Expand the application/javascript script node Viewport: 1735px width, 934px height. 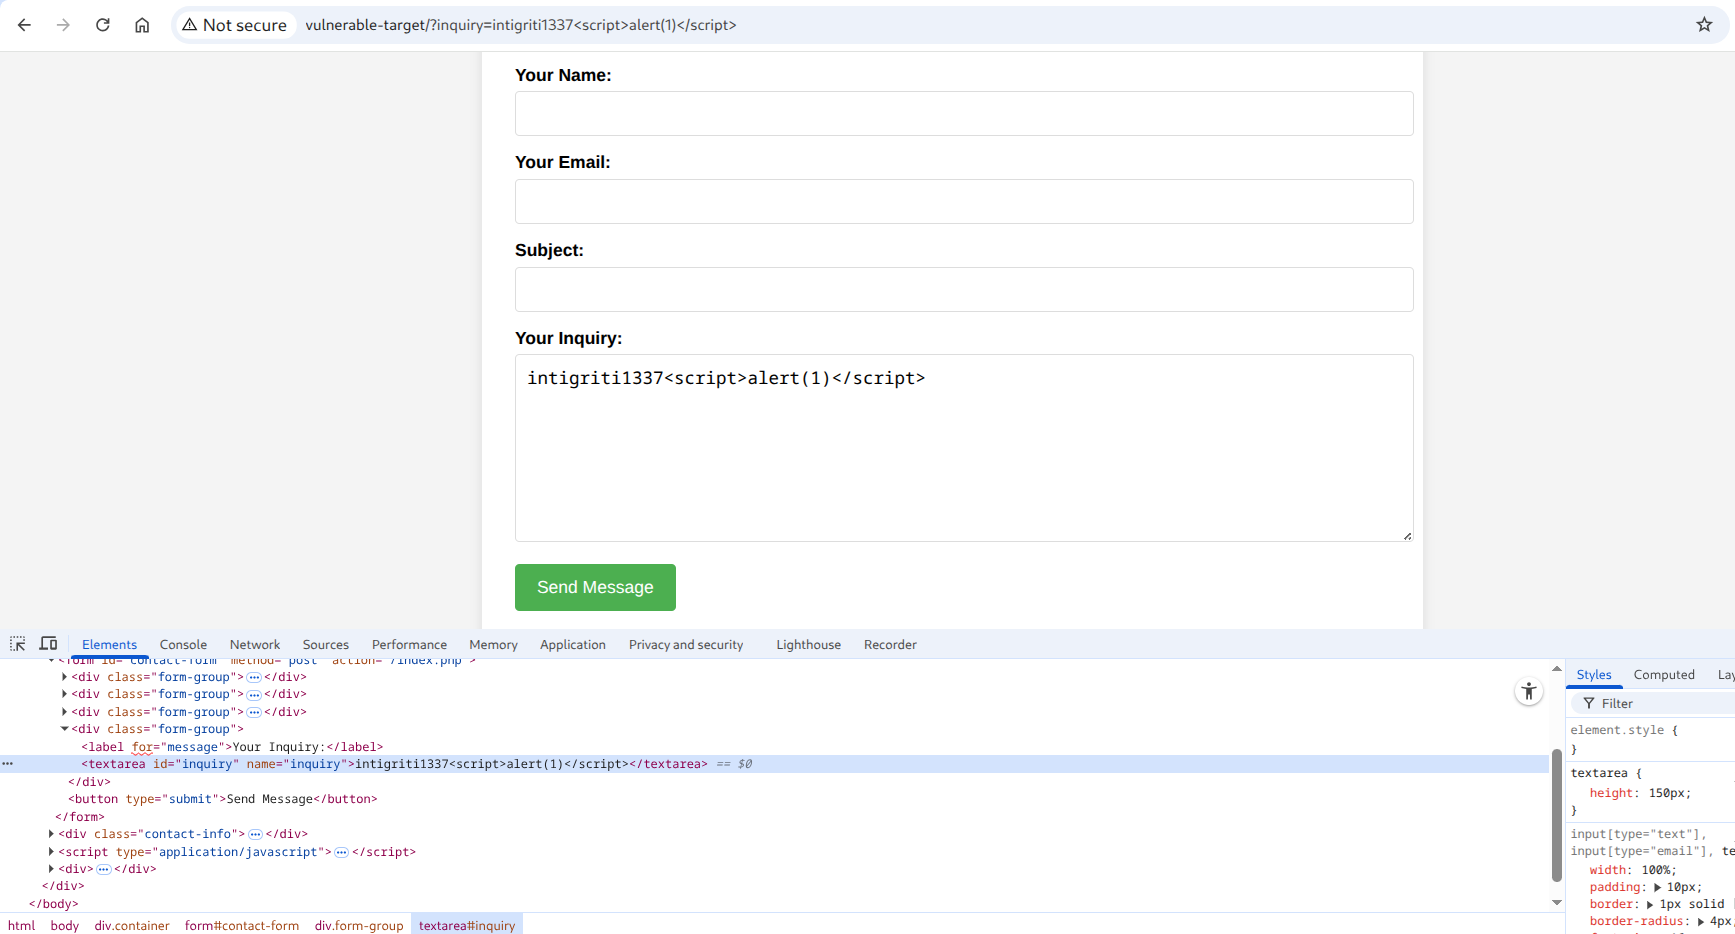52,852
